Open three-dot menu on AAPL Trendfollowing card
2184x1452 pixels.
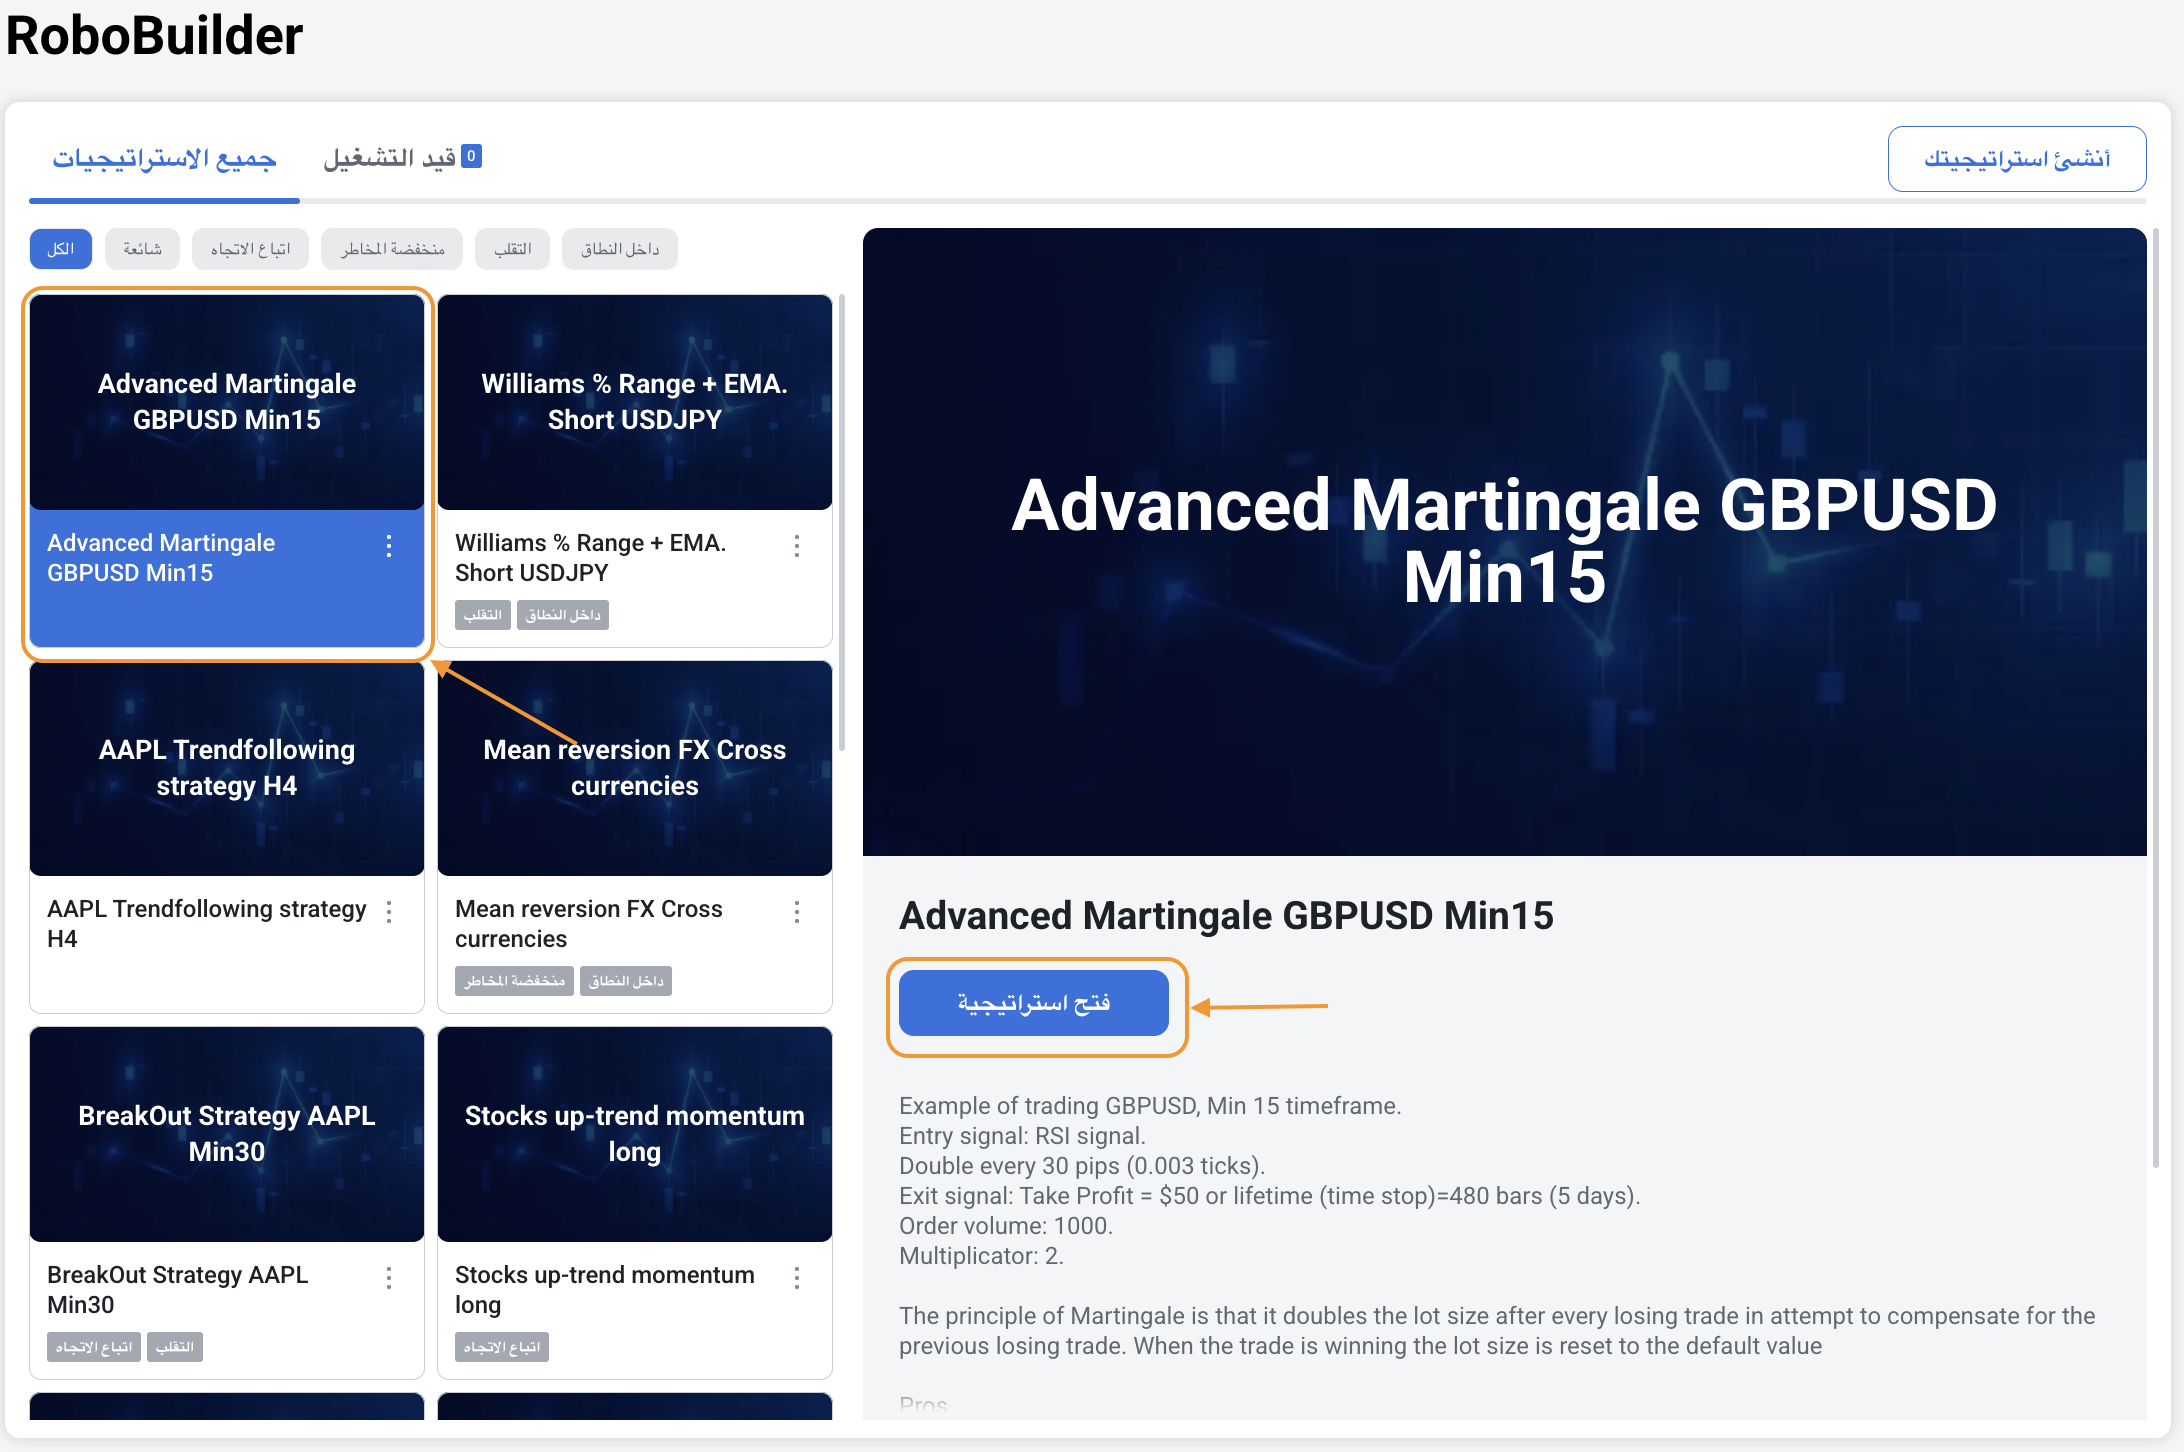point(389,911)
